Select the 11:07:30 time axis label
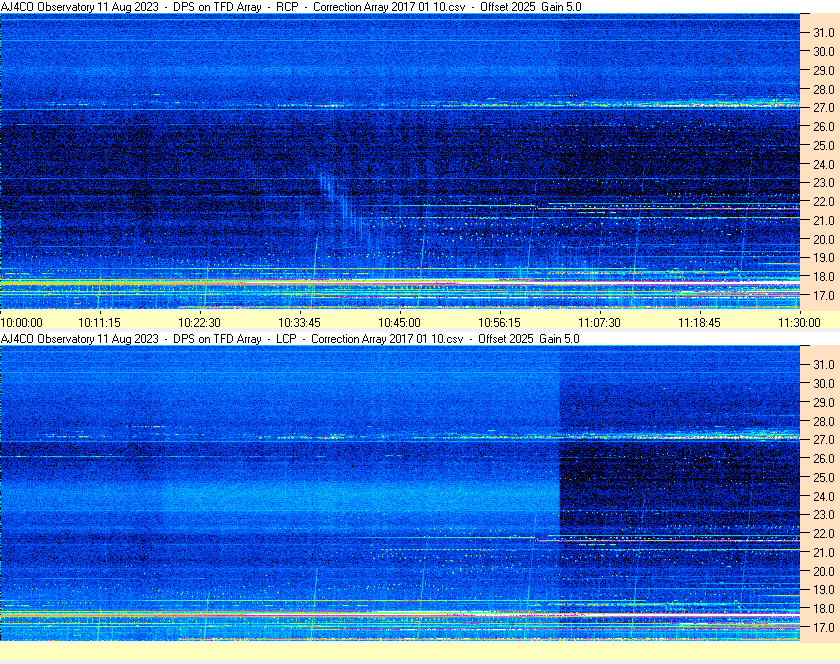This screenshot has height=664, width=840. tap(599, 323)
